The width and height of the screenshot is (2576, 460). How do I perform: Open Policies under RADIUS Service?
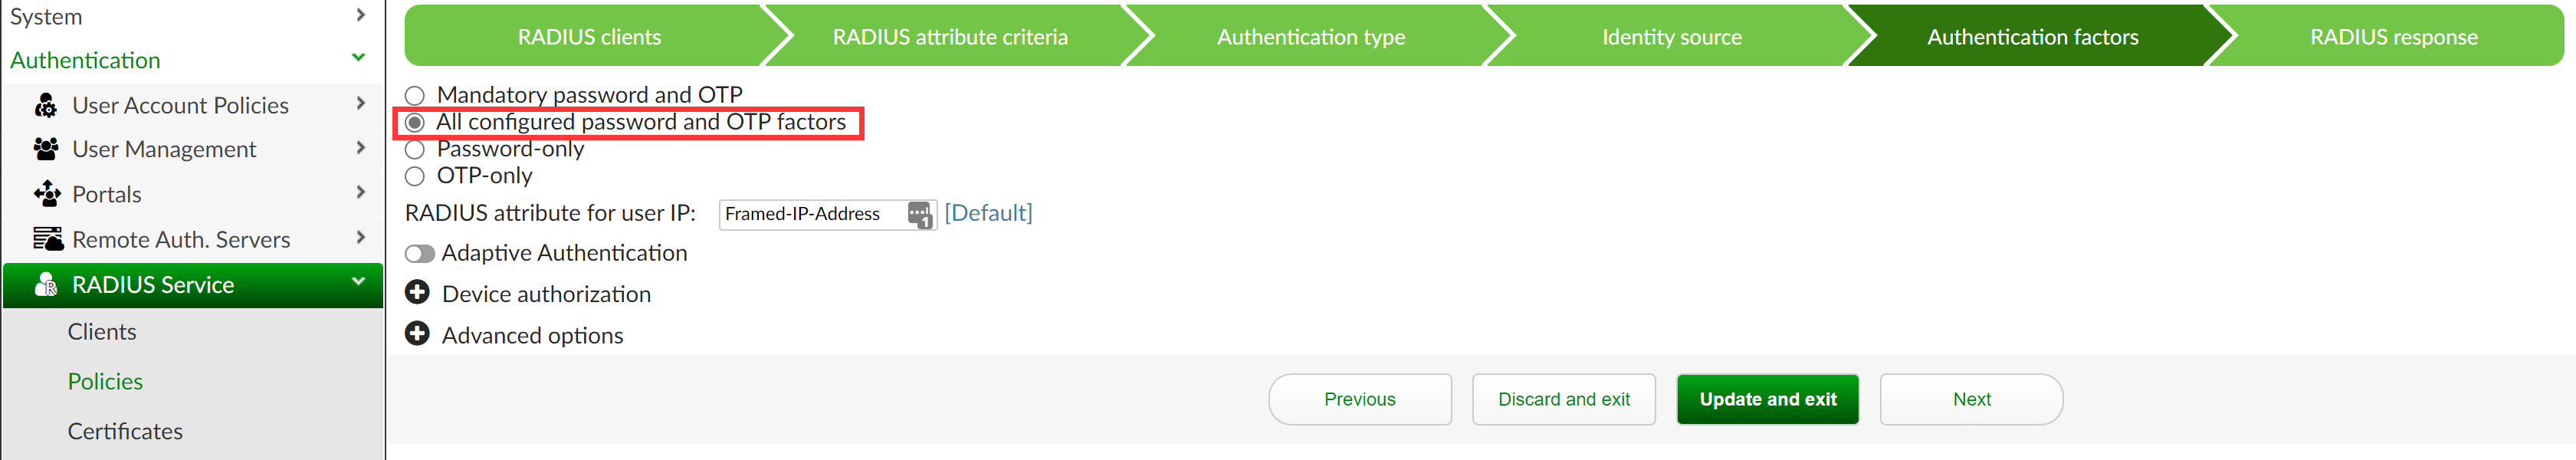pos(105,381)
